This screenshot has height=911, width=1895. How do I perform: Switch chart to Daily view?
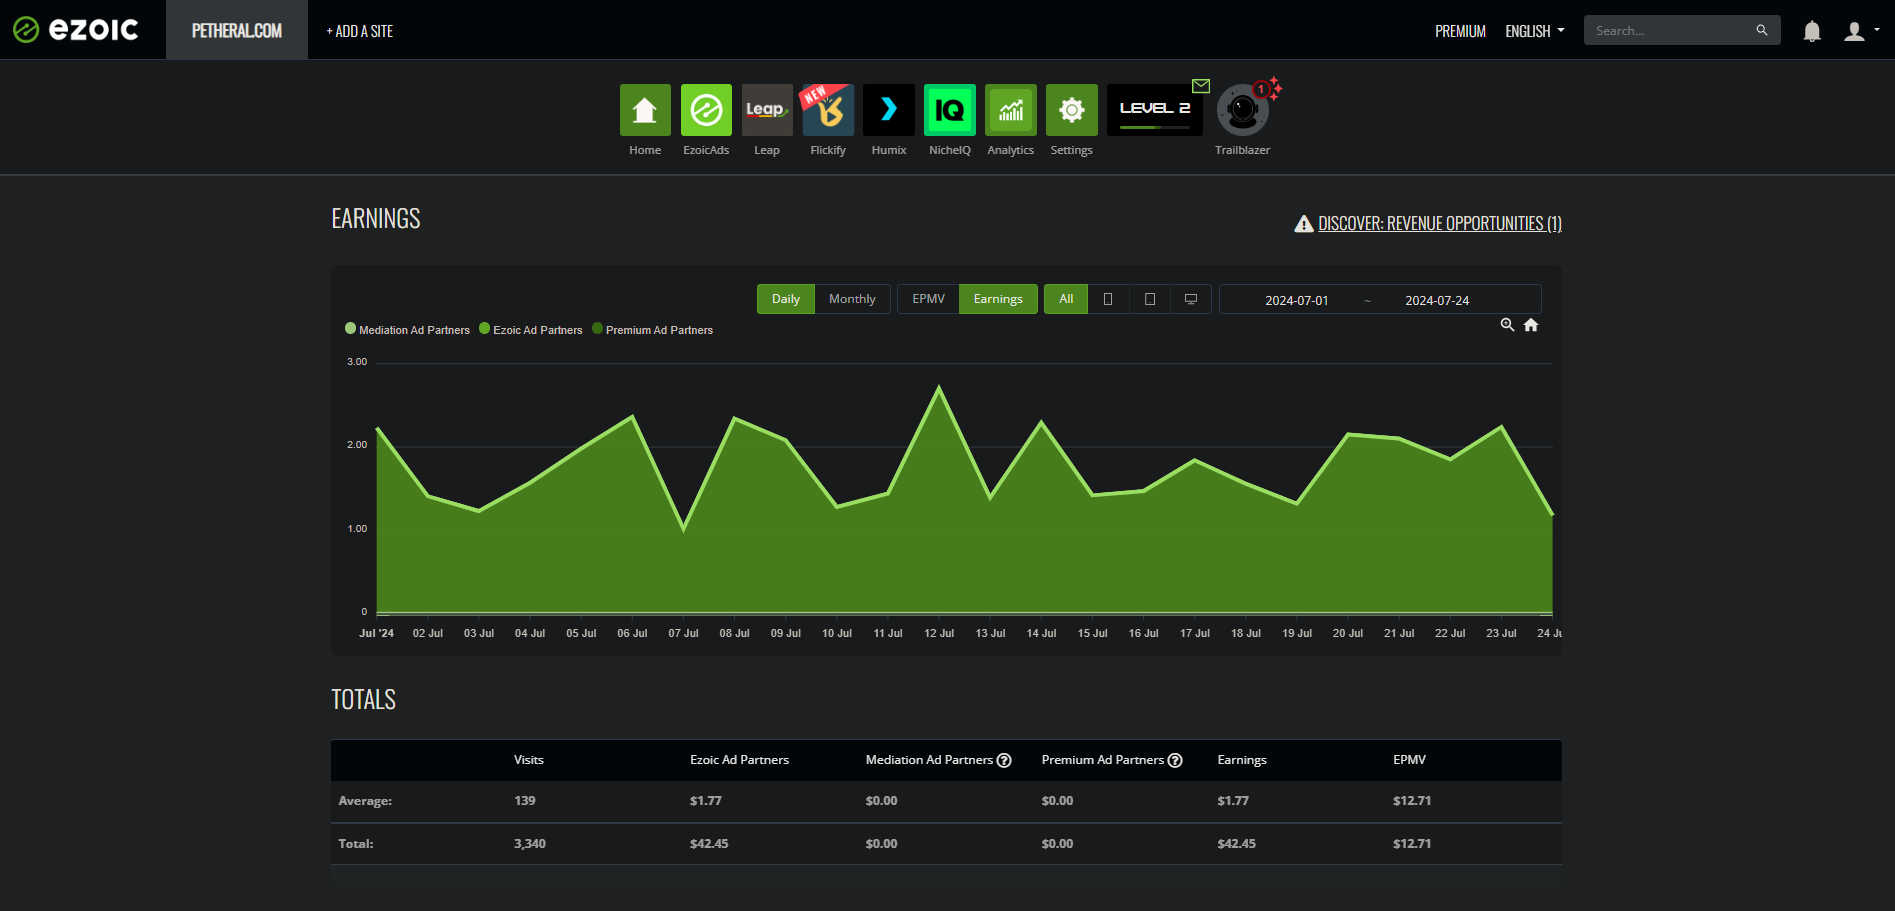[786, 299]
